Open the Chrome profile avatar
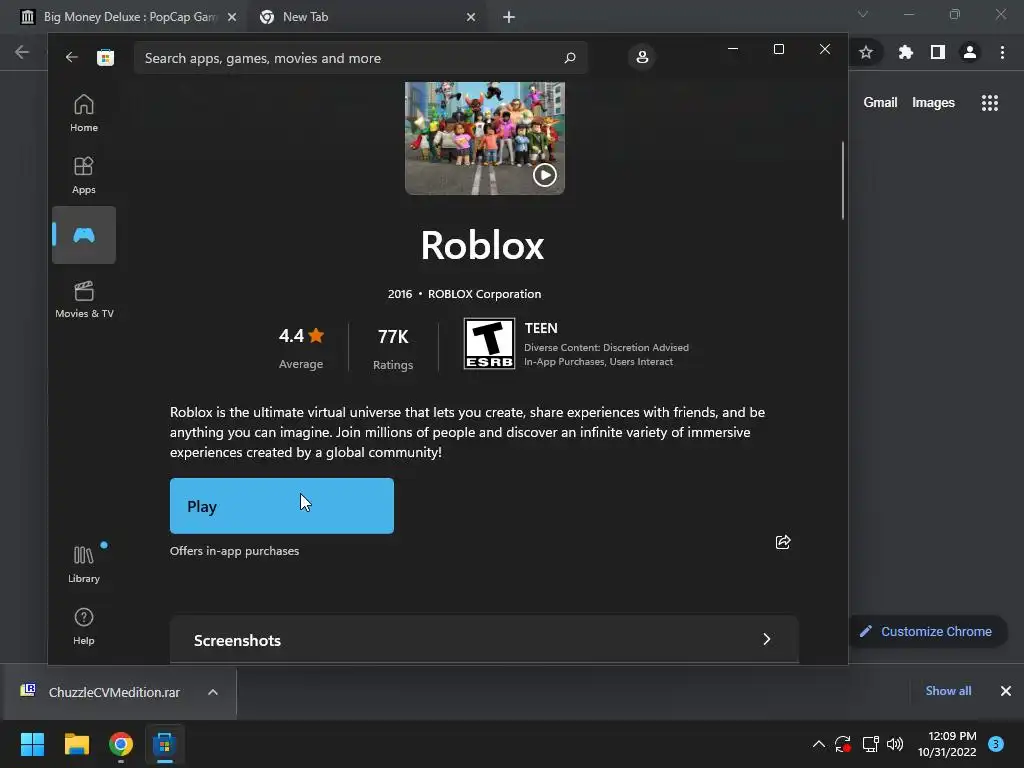The width and height of the screenshot is (1024, 768). click(x=970, y=52)
